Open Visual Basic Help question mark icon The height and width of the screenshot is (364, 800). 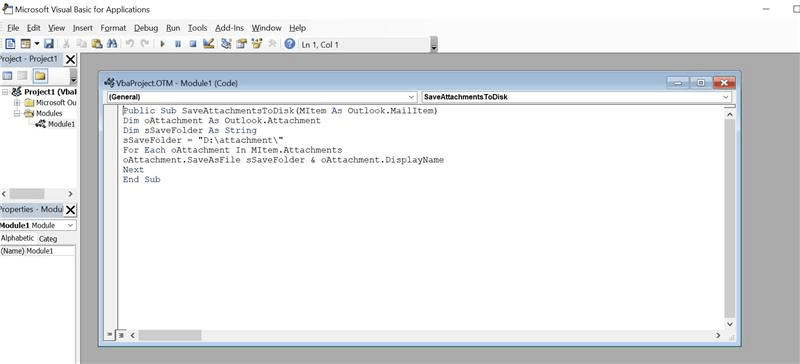coord(290,44)
